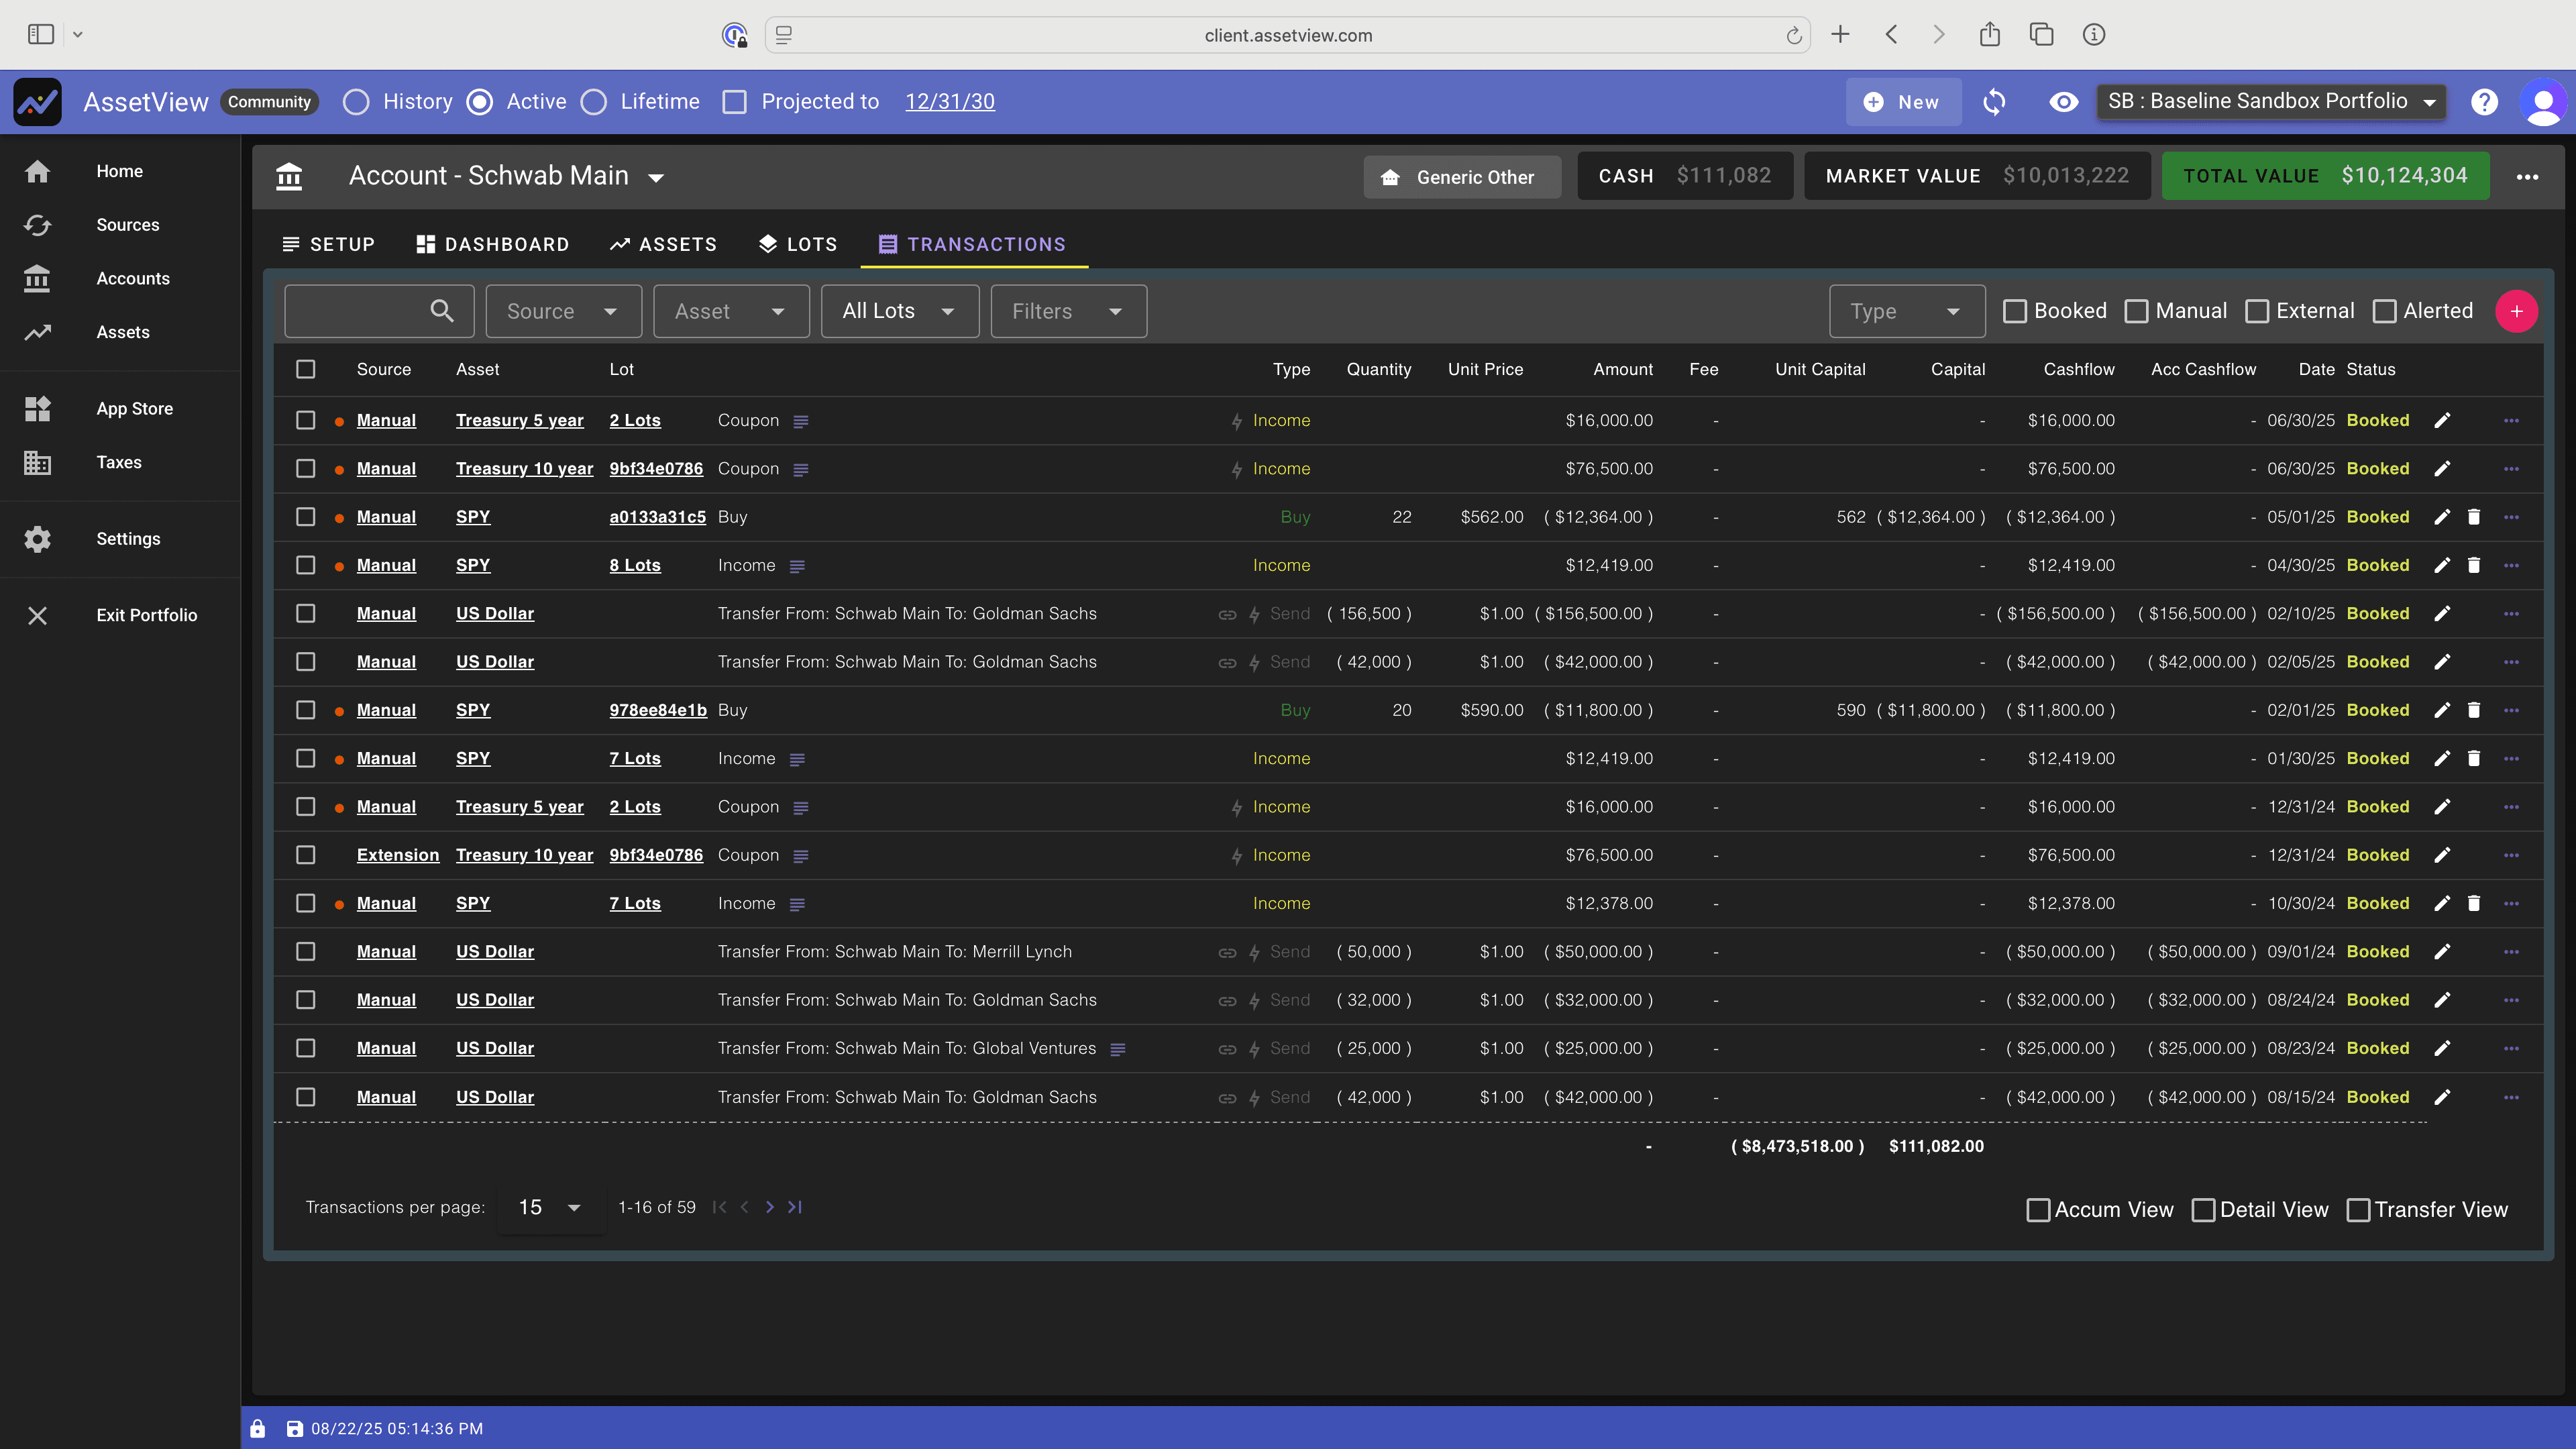Screen dimensions: 2576x1449
Task: Expand the Type filter dropdown
Action: tap(1905, 311)
